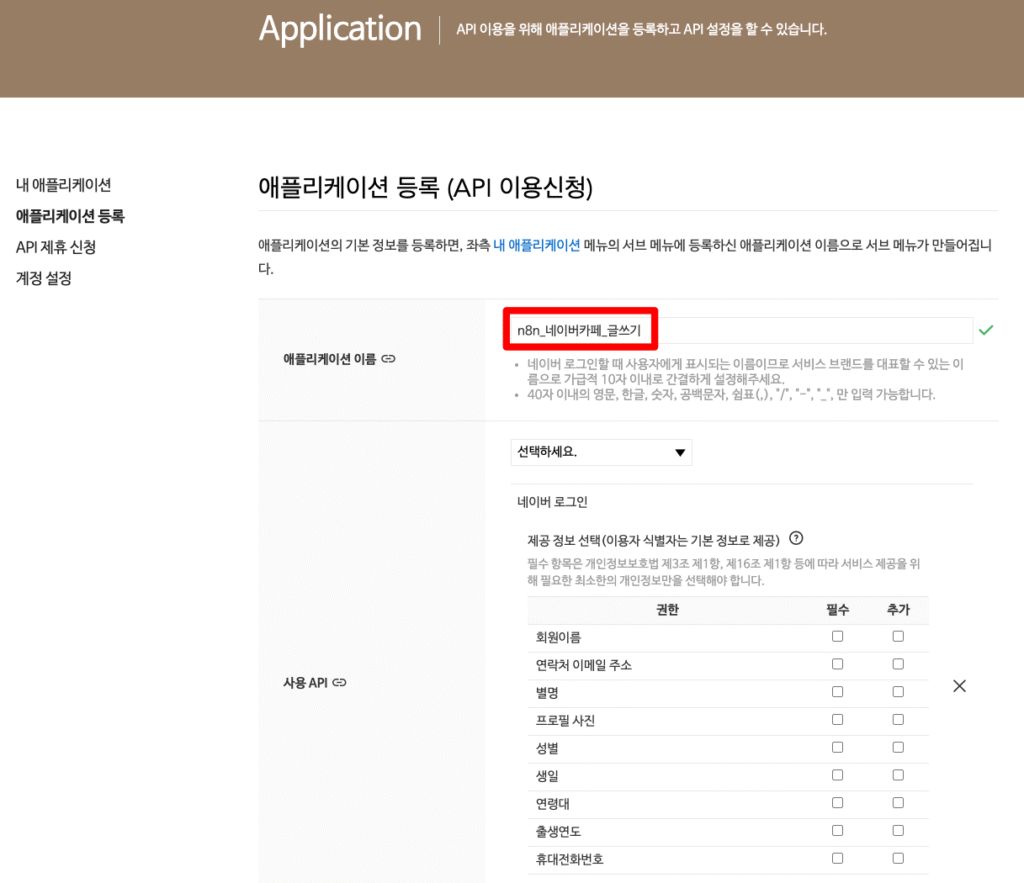The width and height of the screenshot is (1024, 883).
Task: Go to API 제휴 신청 menu
Action: 56,247
